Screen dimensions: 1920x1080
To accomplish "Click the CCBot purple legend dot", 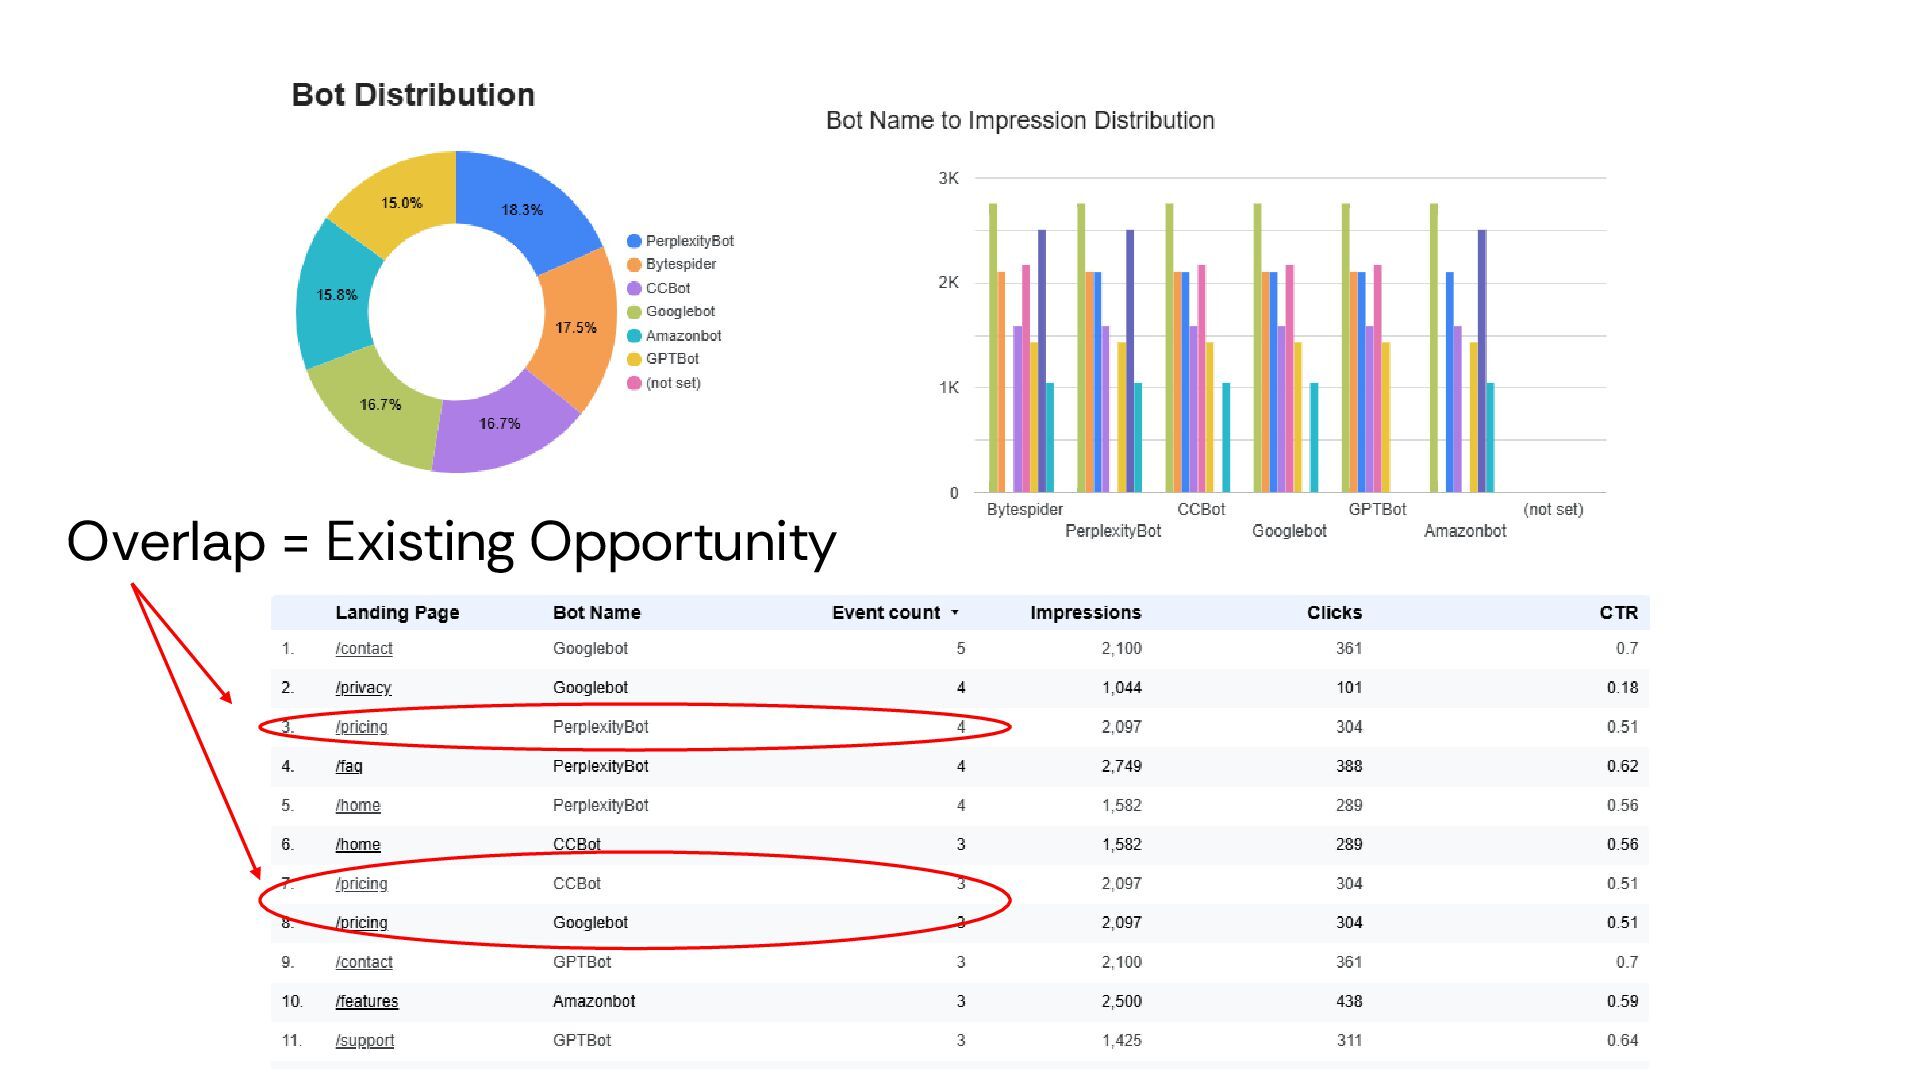I will (633, 288).
